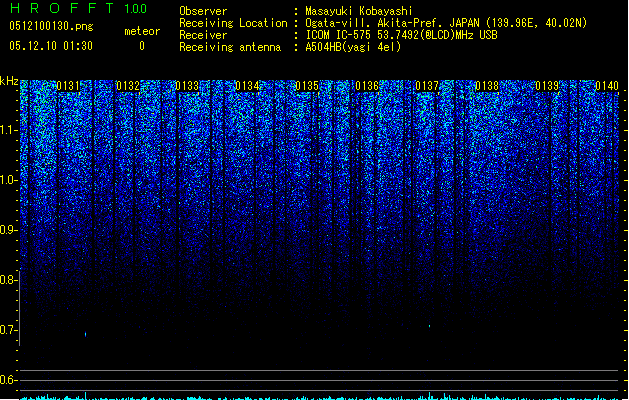Click the 0134 time marker

point(247,86)
